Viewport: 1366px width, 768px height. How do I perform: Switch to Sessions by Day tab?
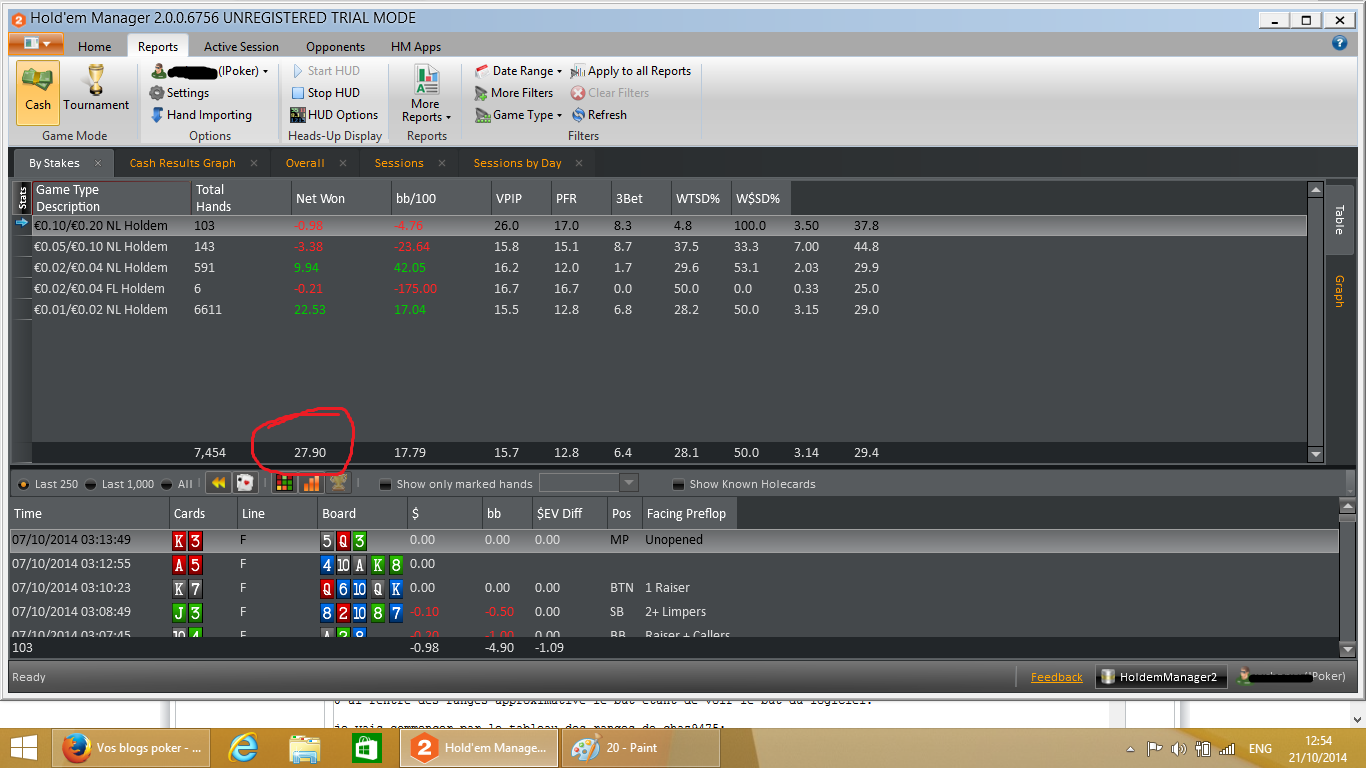[517, 163]
